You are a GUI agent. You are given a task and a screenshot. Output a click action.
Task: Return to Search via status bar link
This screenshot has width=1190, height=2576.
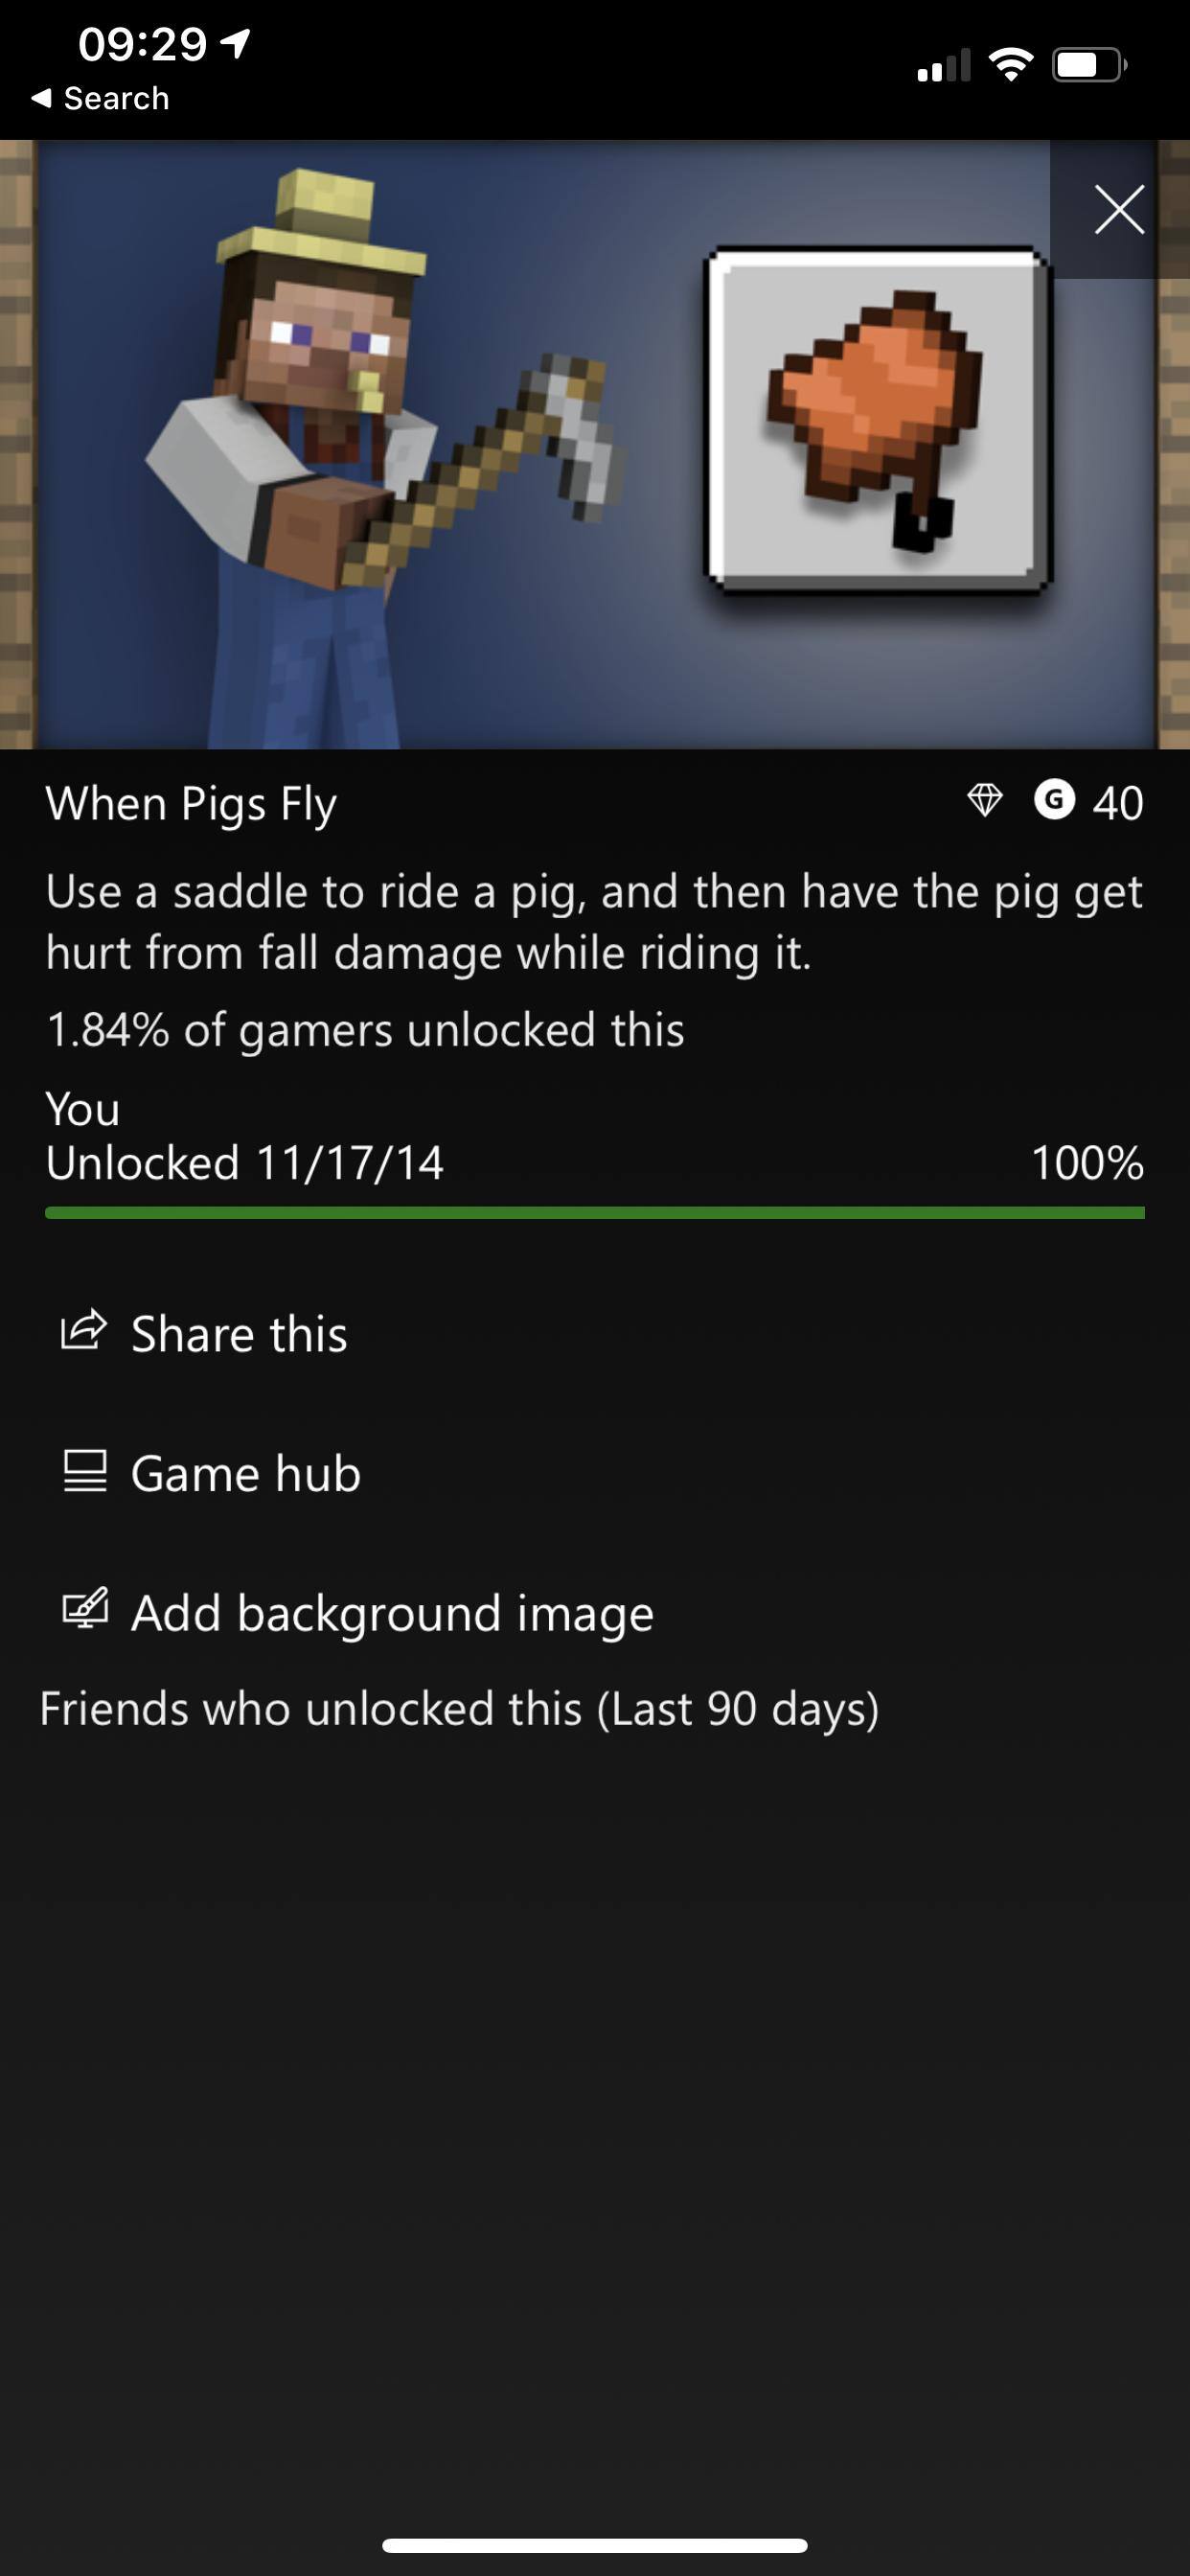coord(116,98)
